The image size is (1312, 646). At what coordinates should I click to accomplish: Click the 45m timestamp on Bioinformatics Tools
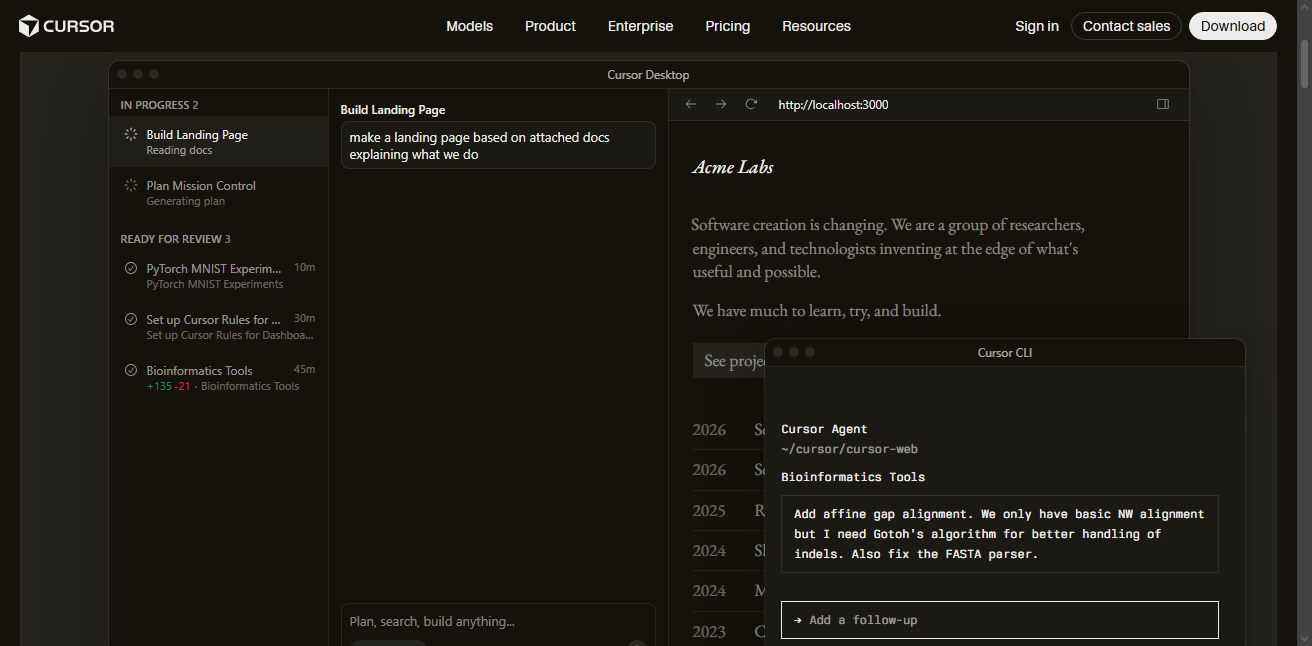click(x=304, y=370)
